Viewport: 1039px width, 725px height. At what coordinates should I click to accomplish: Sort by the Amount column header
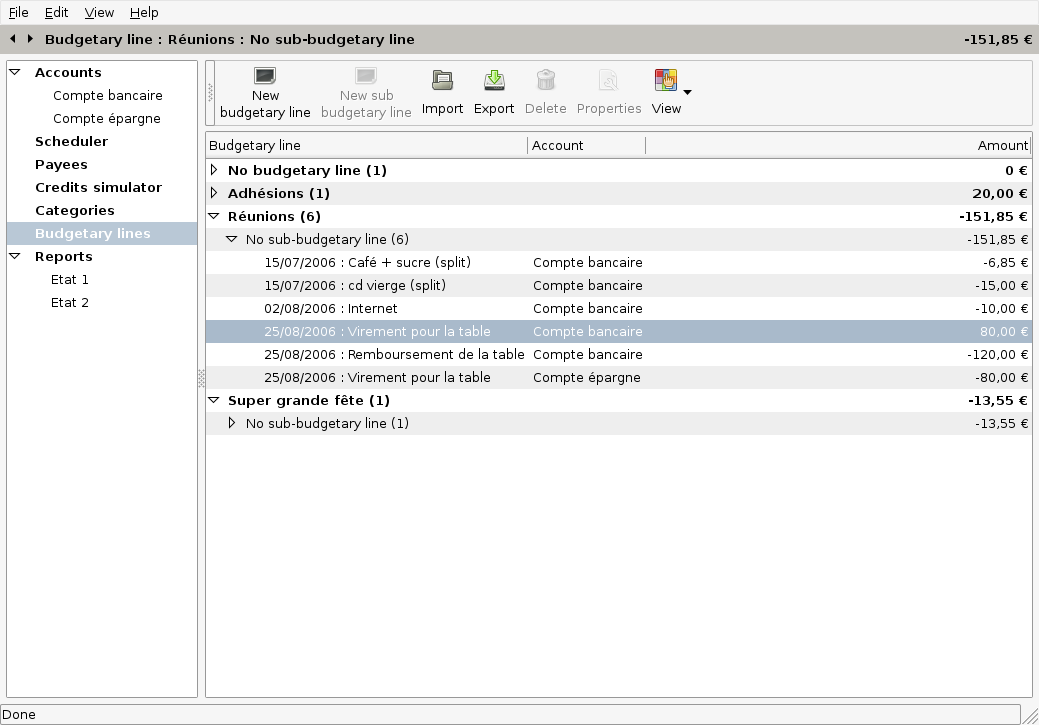1002,145
